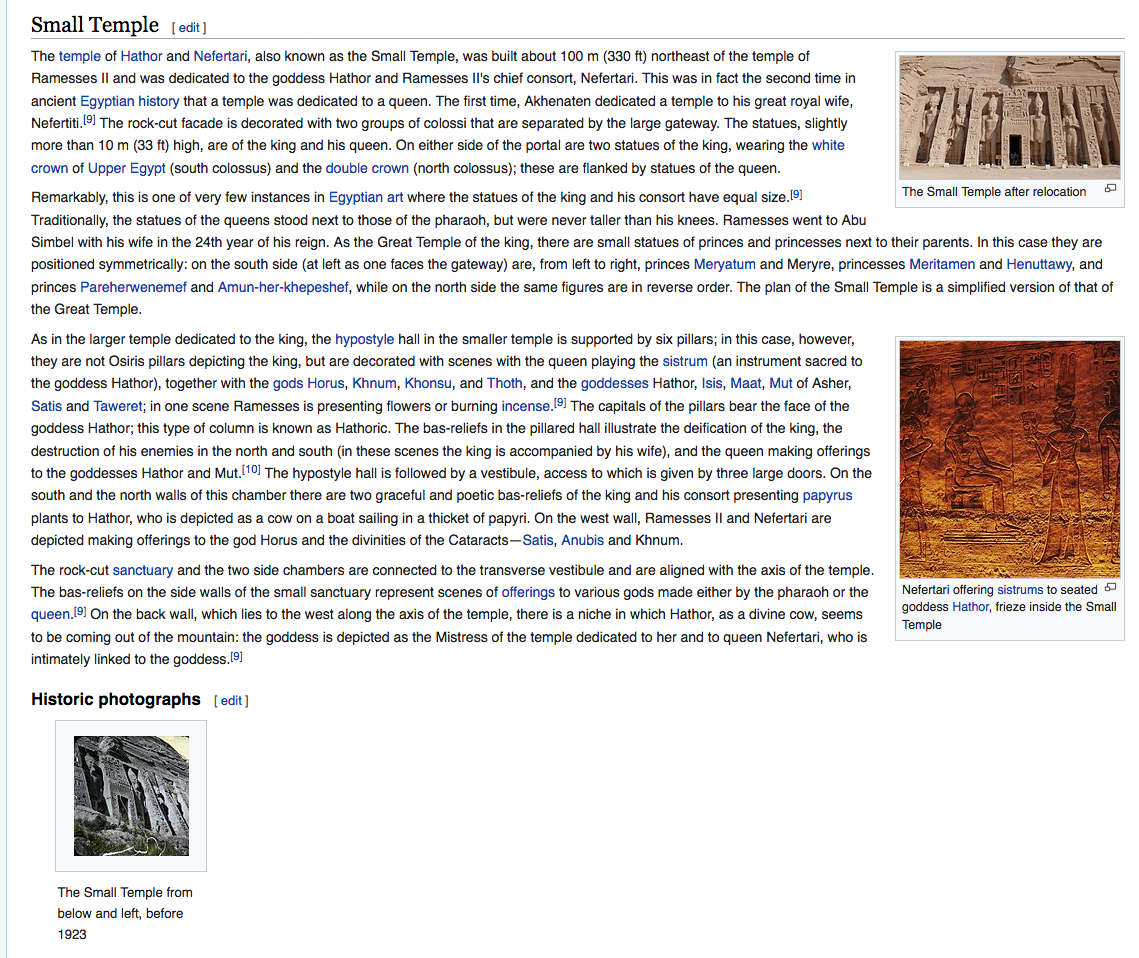Viewport: 1139px width, 958px height.
Task: Click the sanctuary link in last paragraph
Action: click(x=142, y=570)
